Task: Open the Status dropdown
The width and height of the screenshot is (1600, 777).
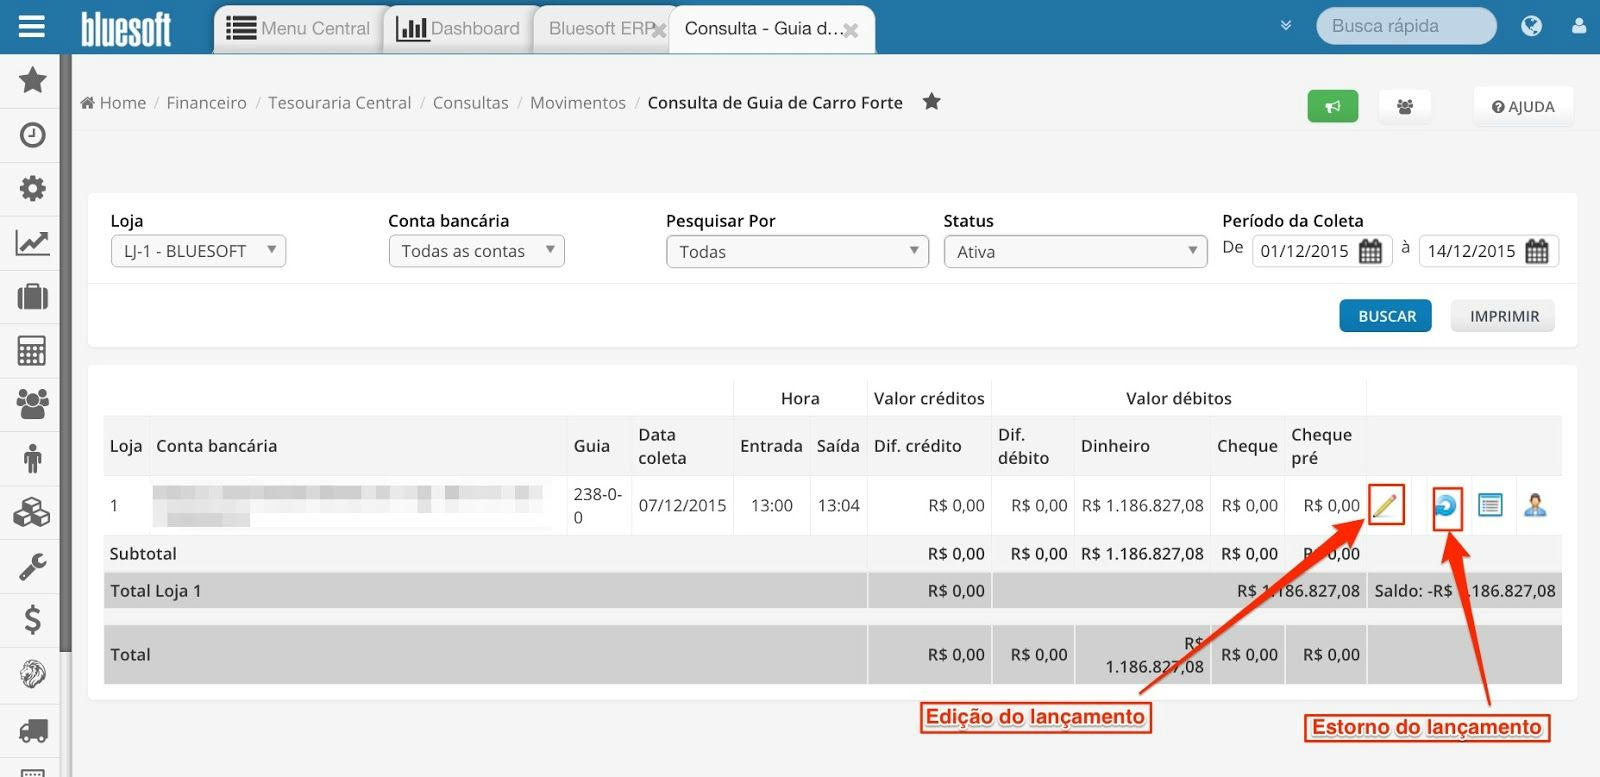Action: pos(1075,251)
